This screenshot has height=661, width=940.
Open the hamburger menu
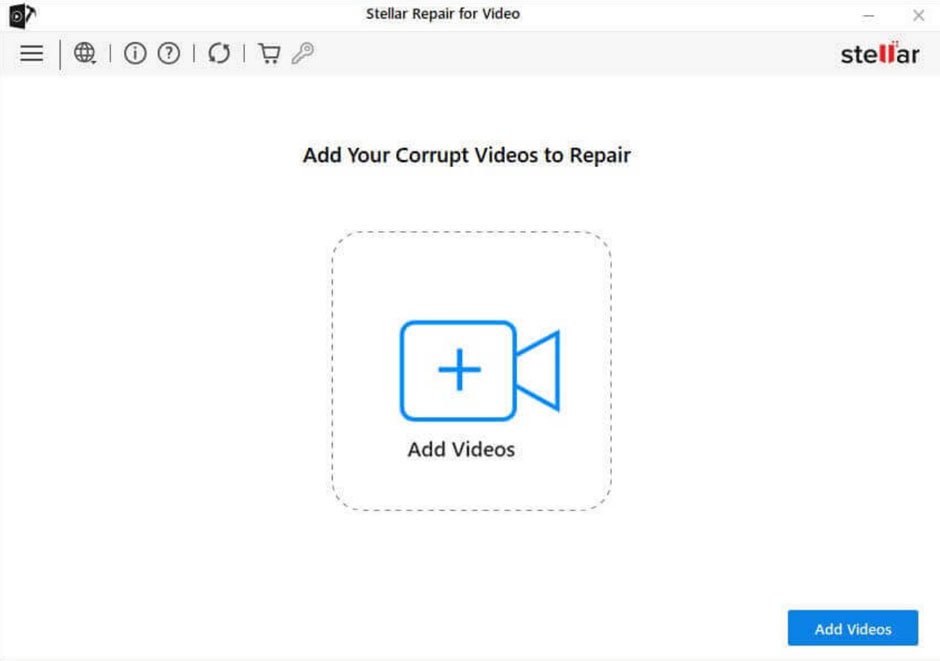(x=31, y=54)
